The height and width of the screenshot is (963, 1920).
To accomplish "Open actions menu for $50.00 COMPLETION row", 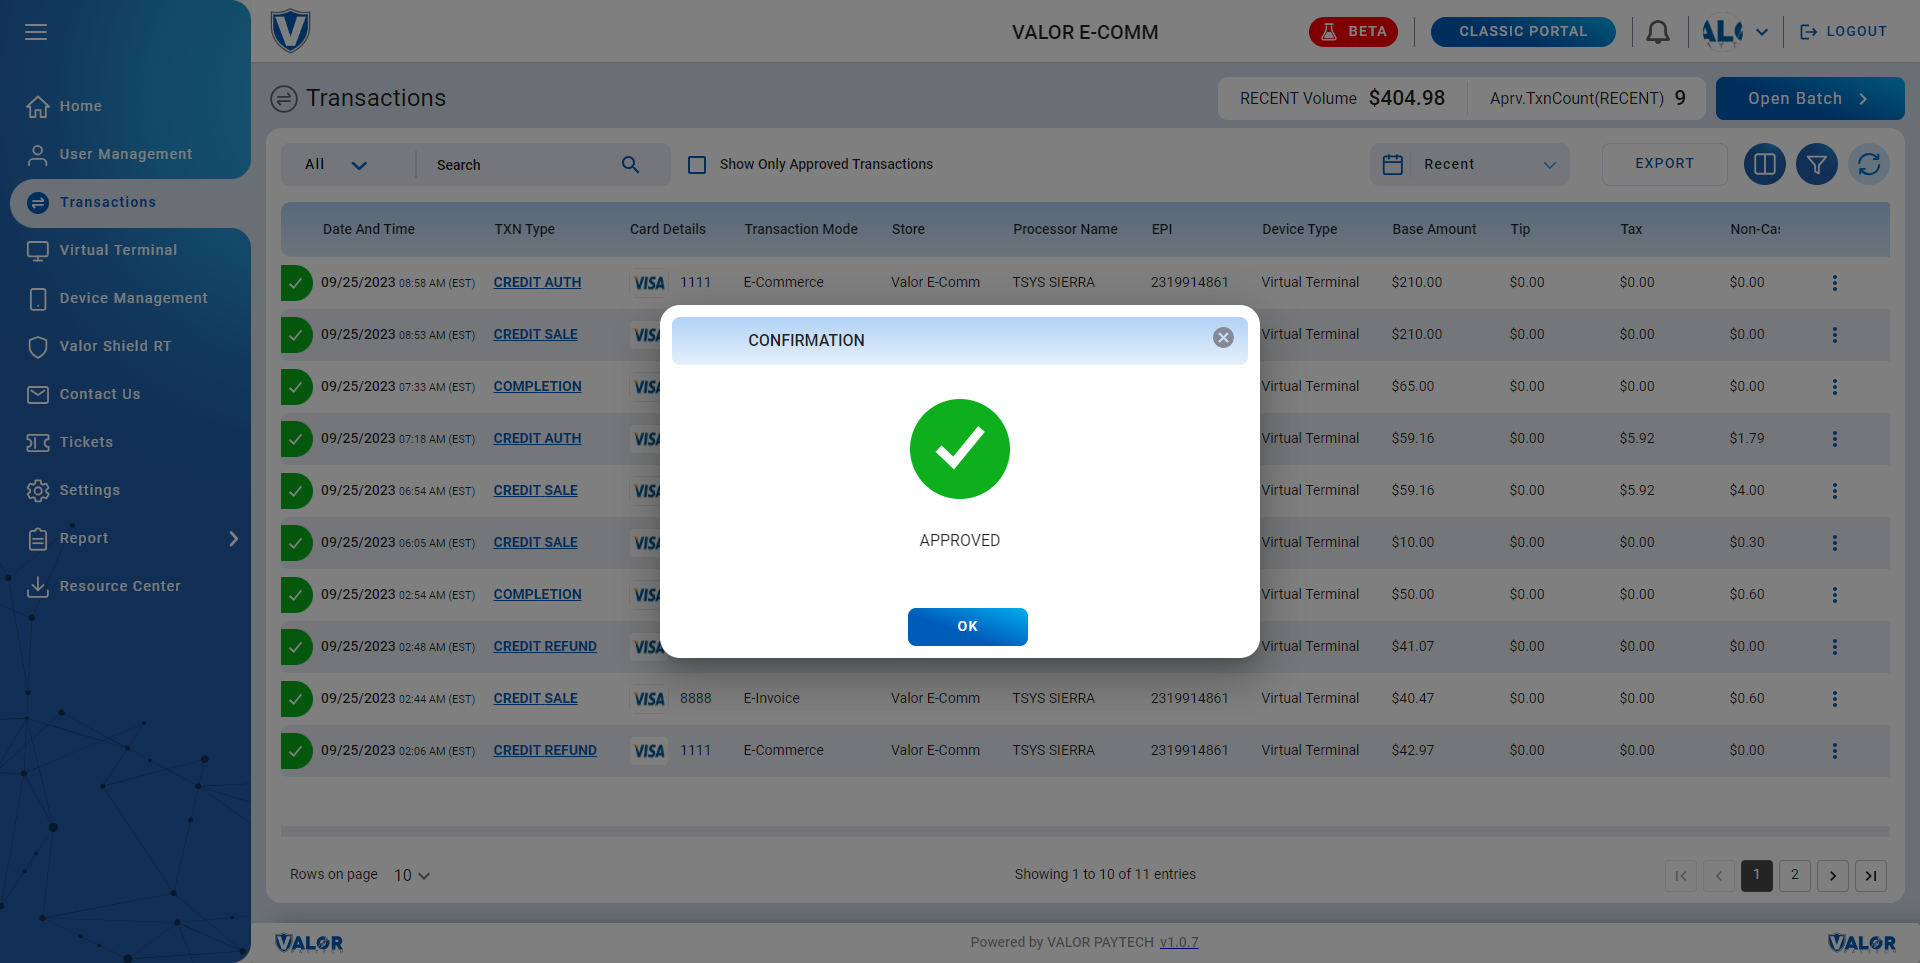I will point(1835,595).
